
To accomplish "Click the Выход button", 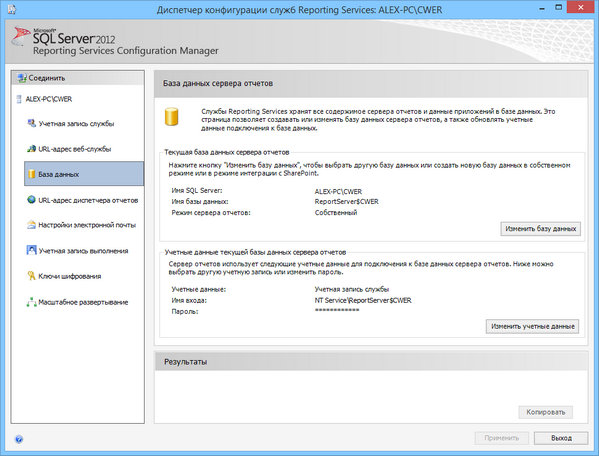I will [561, 438].
